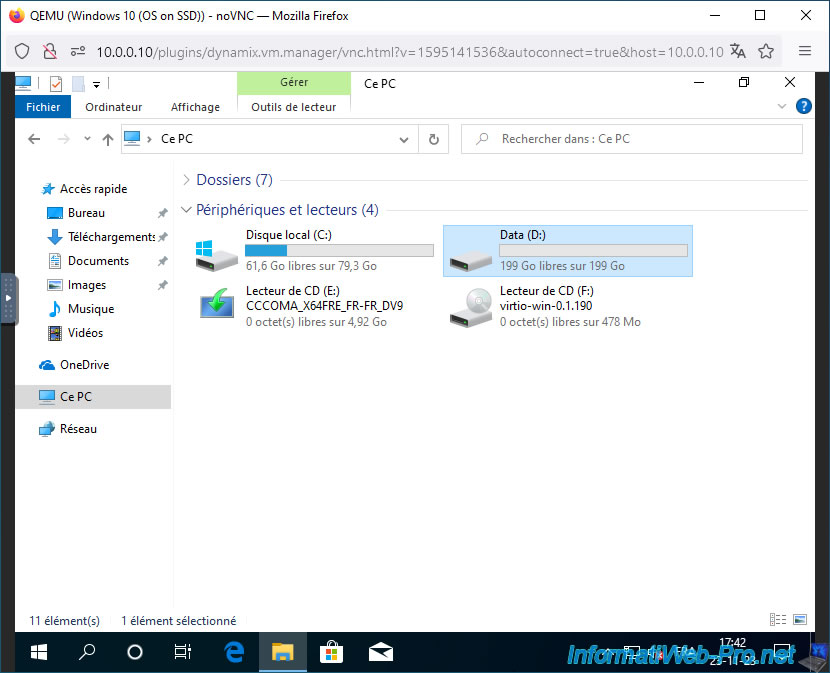
Task: Click the pin icon next to Documents
Action: pyautogui.click(x=163, y=261)
